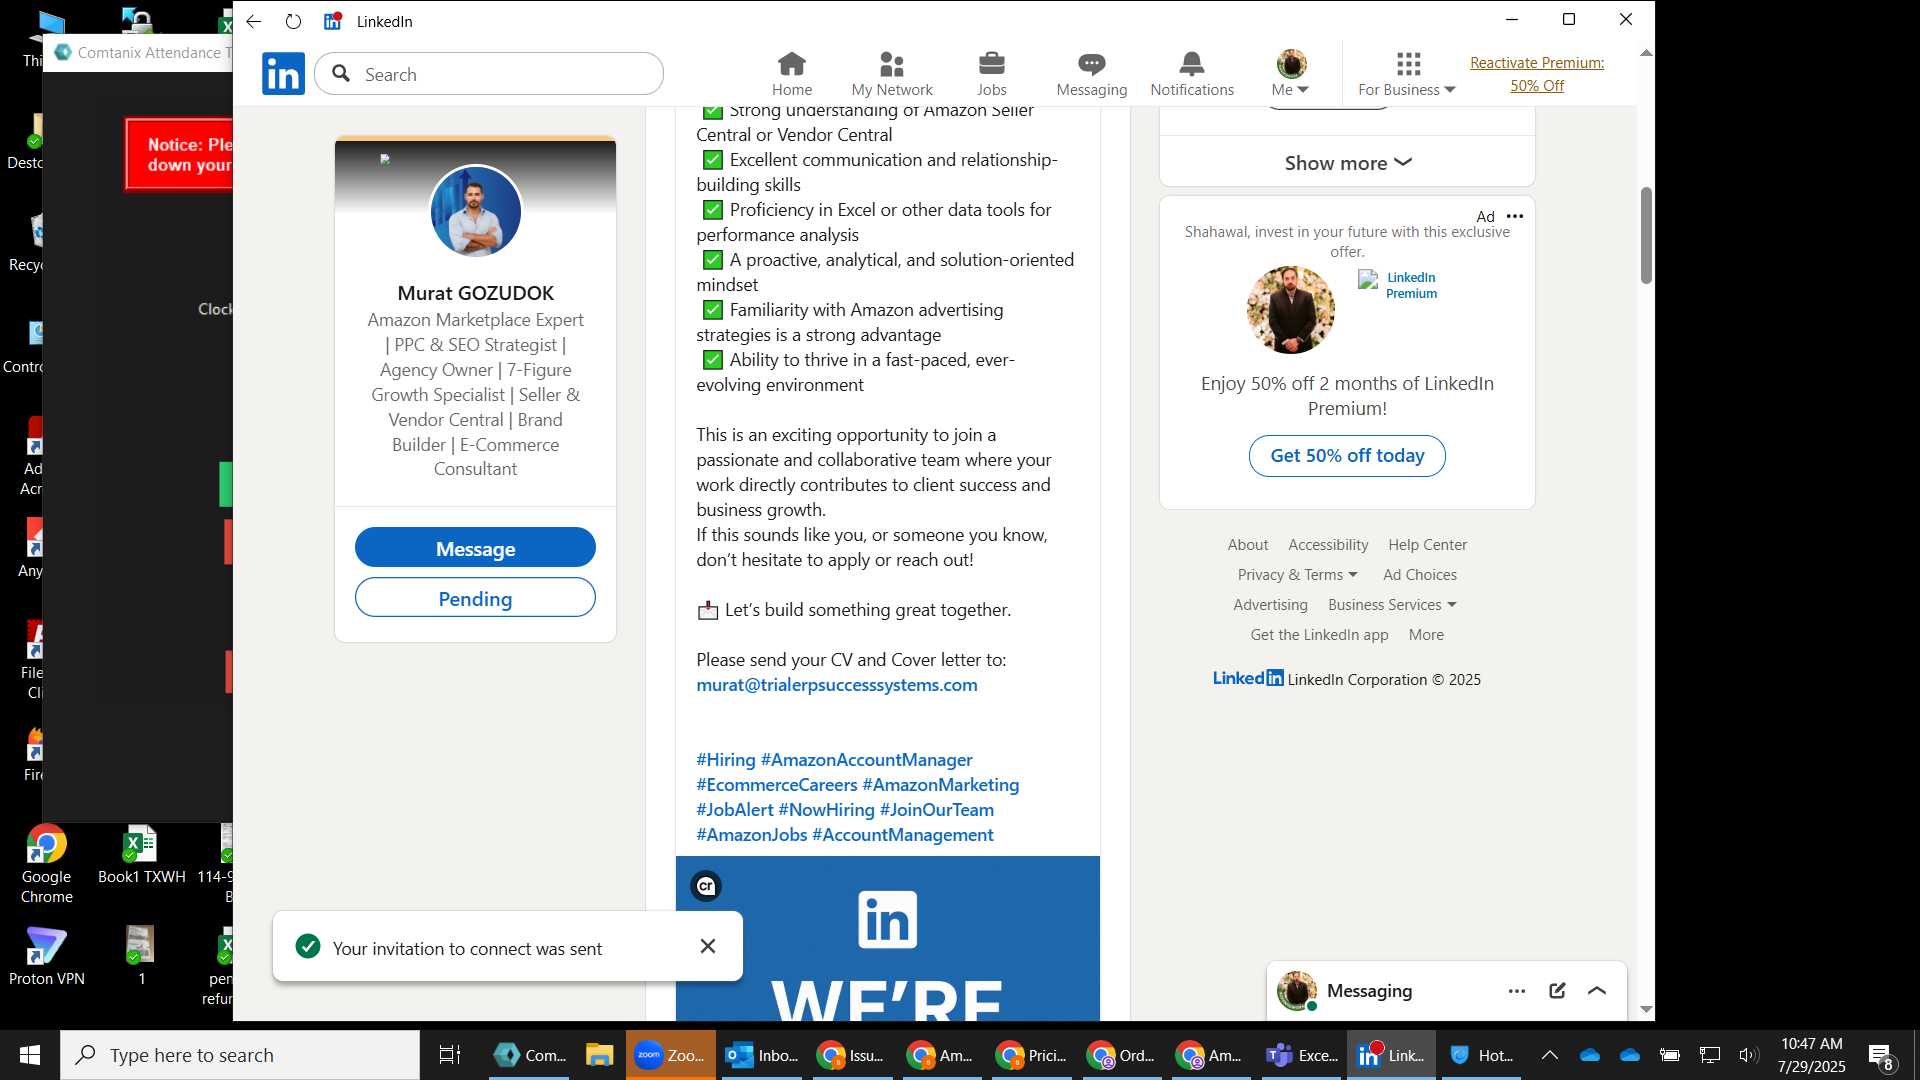Open the taskbar clock showing 10:47 AM

[x=1811, y=1055]
